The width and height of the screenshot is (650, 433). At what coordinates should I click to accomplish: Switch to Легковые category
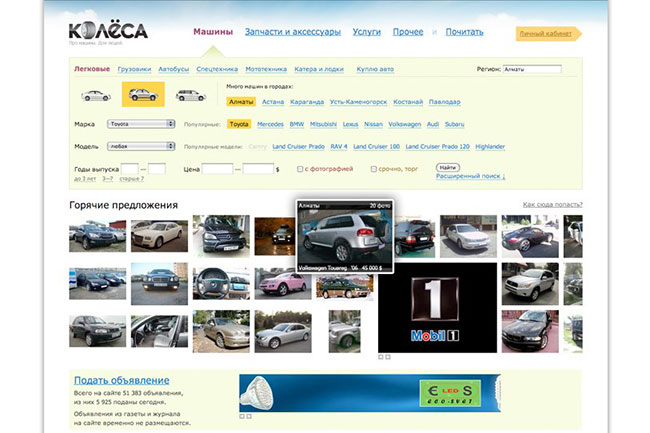coord(92,69)
